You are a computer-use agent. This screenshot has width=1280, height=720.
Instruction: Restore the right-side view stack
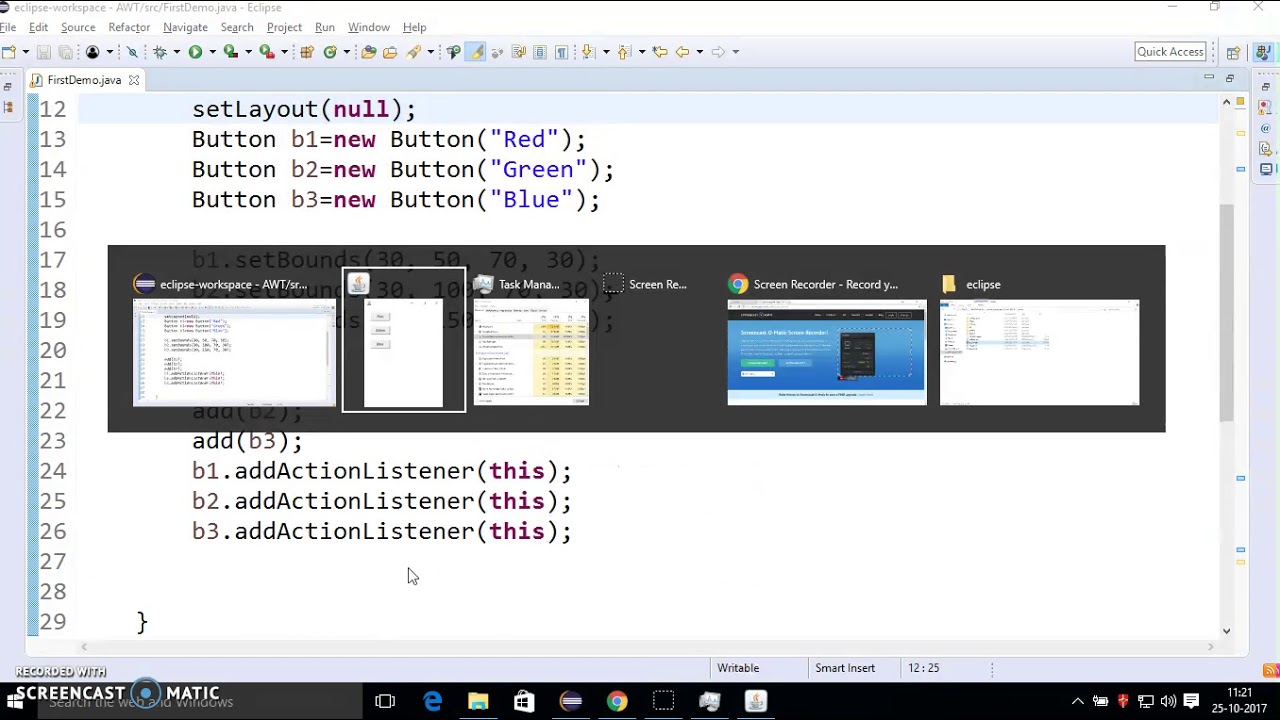1266,87
